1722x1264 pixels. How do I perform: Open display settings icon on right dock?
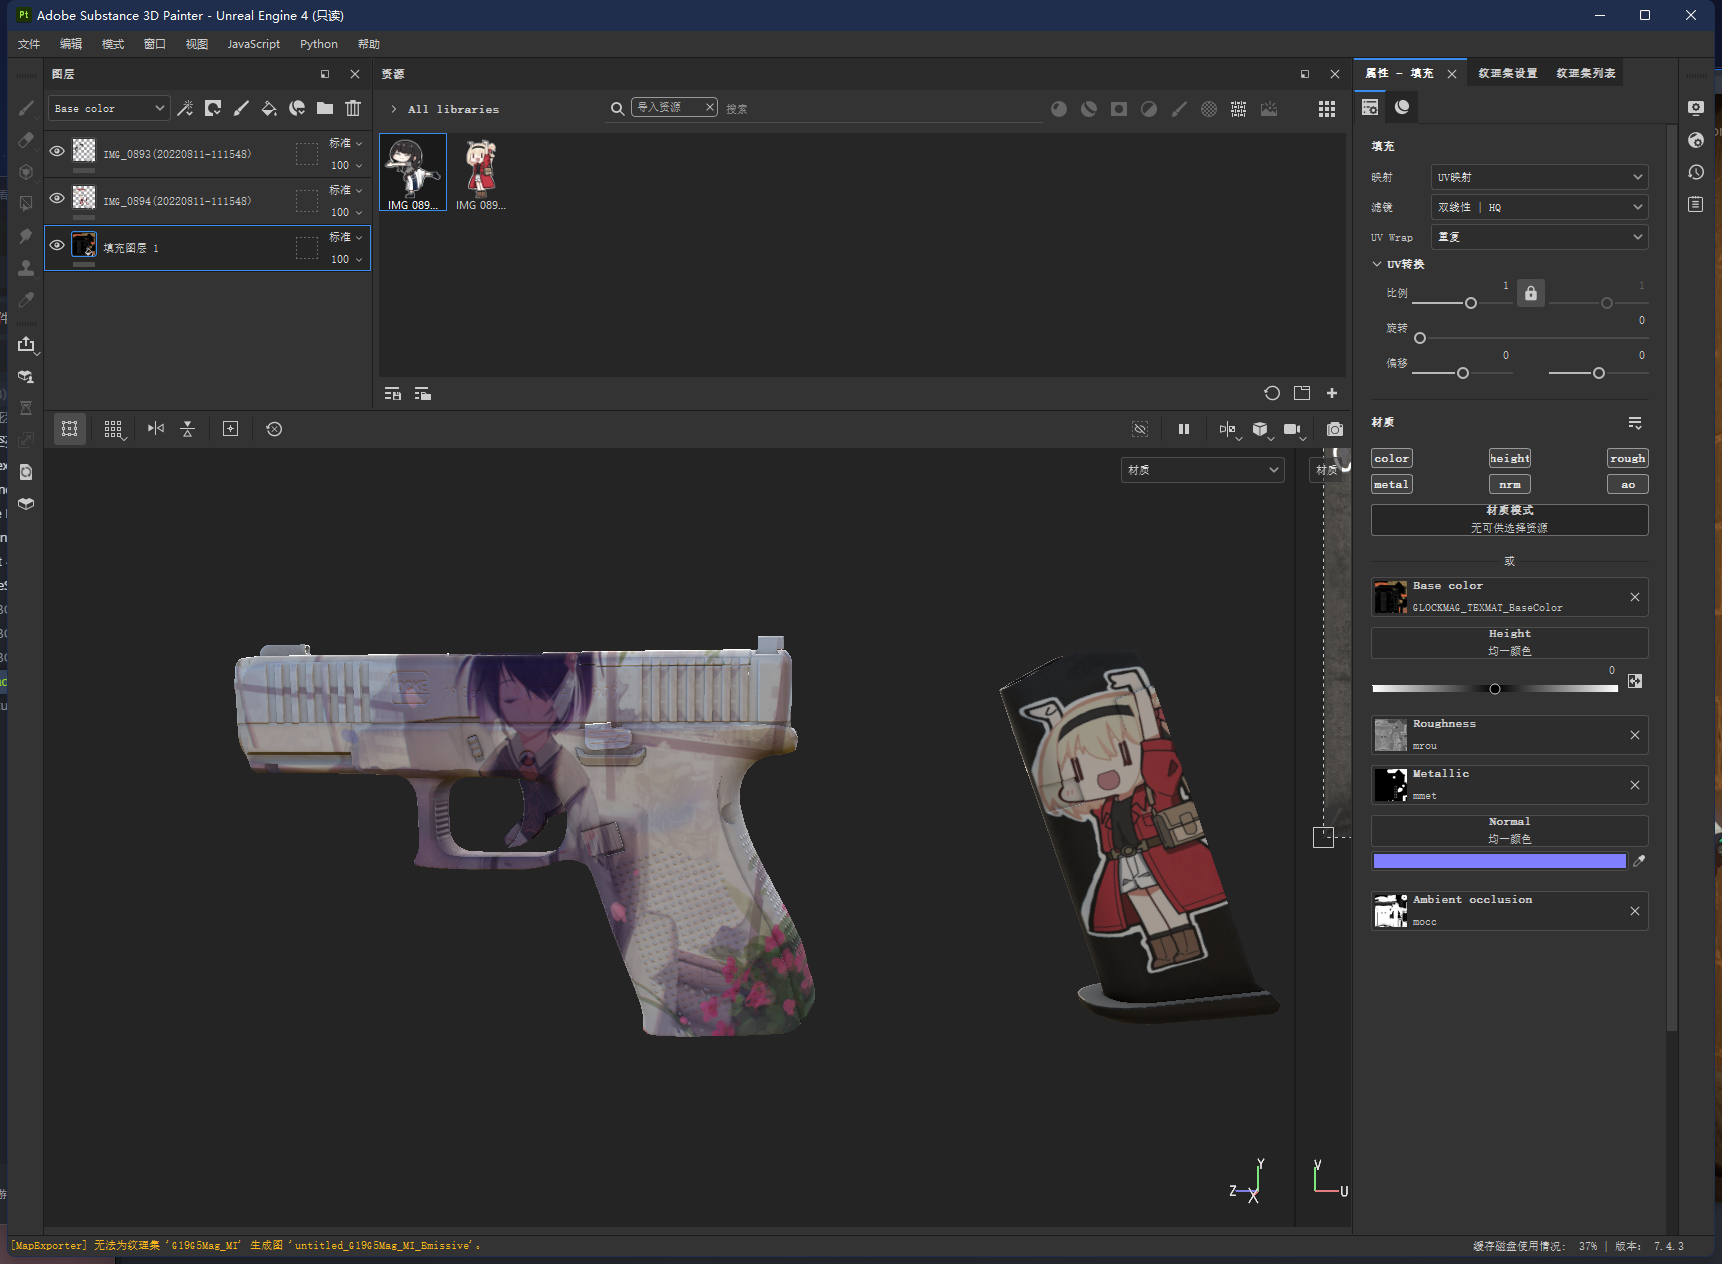point(1696,108)
